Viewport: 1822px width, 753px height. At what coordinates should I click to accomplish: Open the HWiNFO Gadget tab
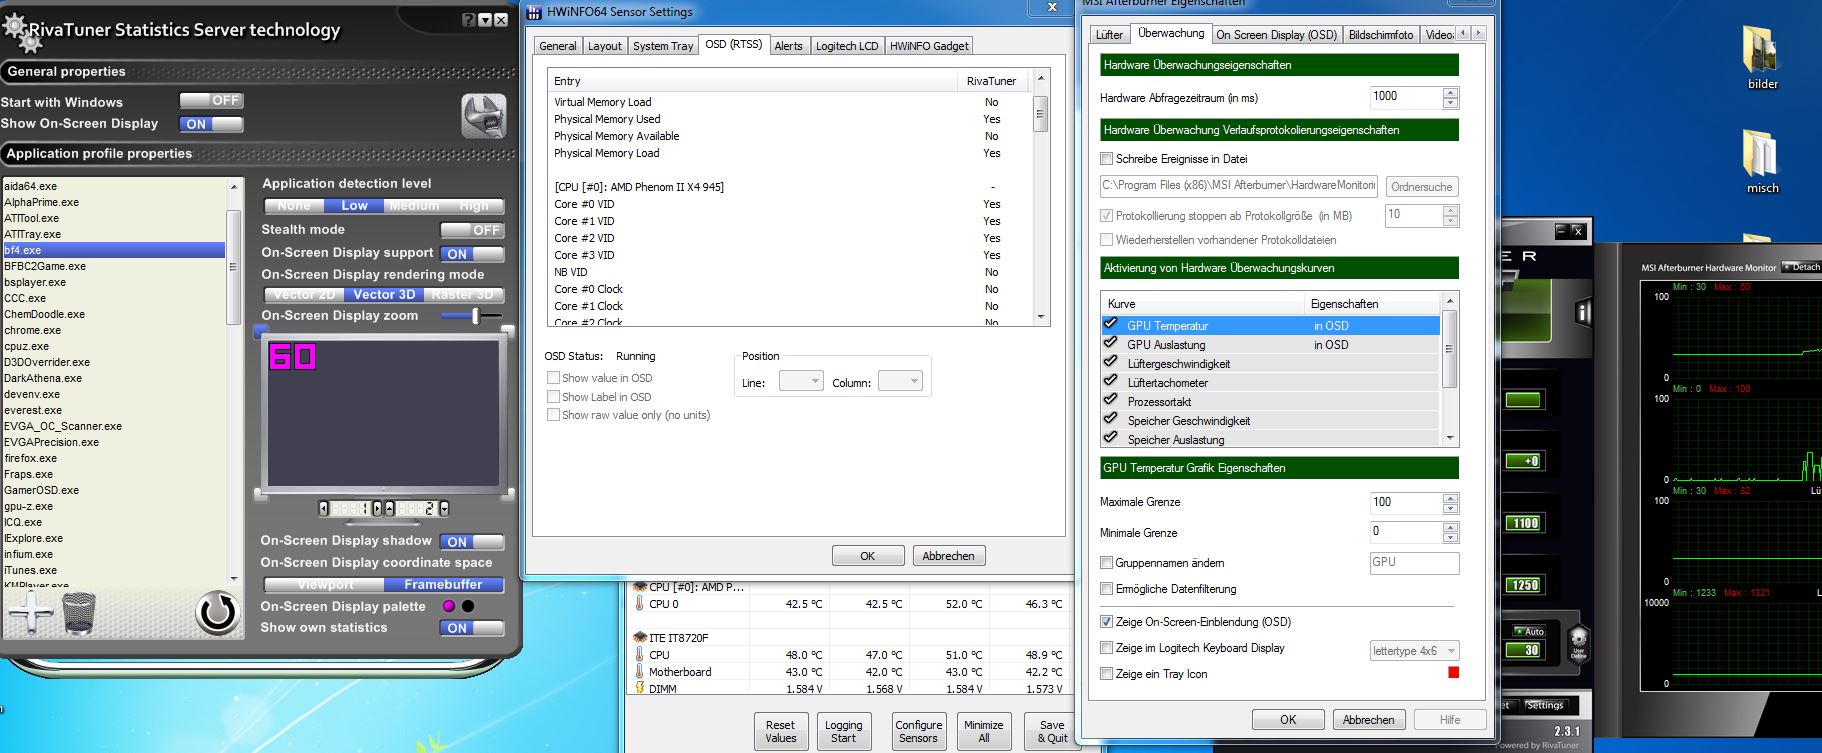pos(929,46)
